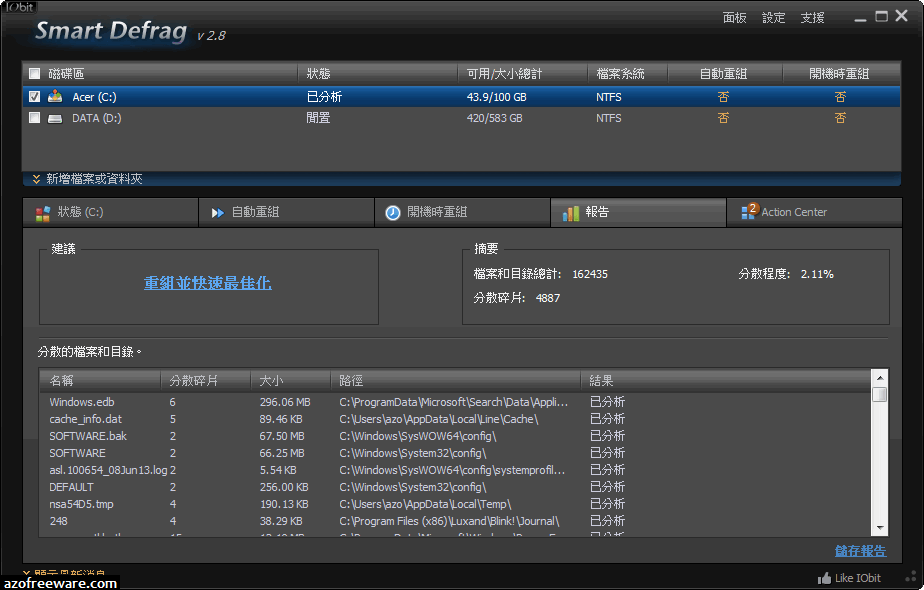Maximize the Smart Defrag window
The height and width of the screenshot is (590, 924).
click(x=881, y=17)
